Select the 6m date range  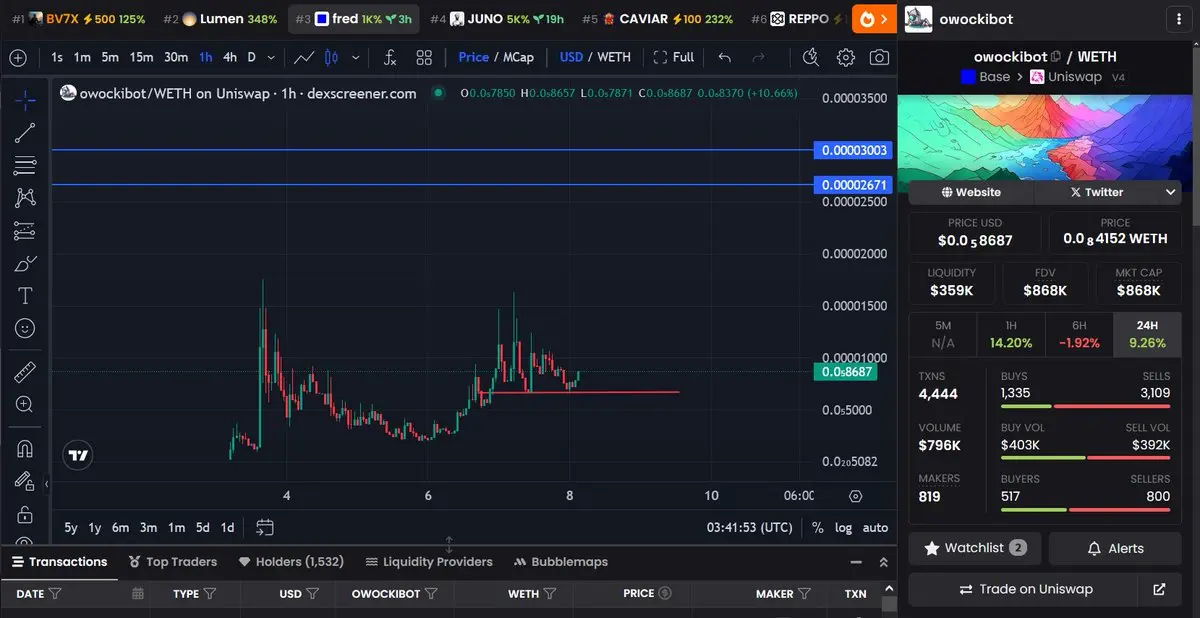click(120, 527)
